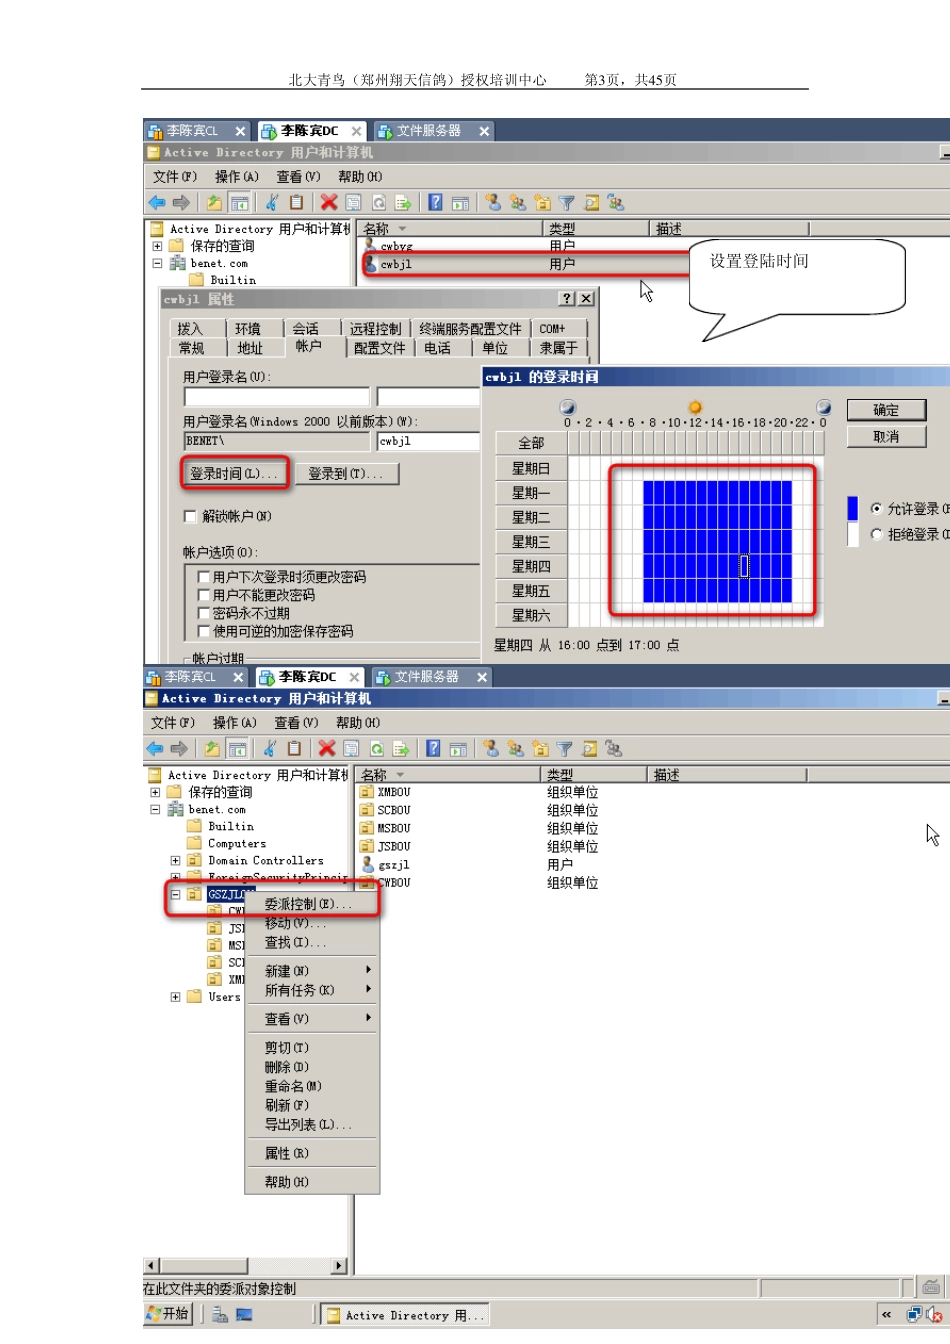950x1344 pixels.
Task: Select gszjl user in lower list
Action: coord(386,865)
